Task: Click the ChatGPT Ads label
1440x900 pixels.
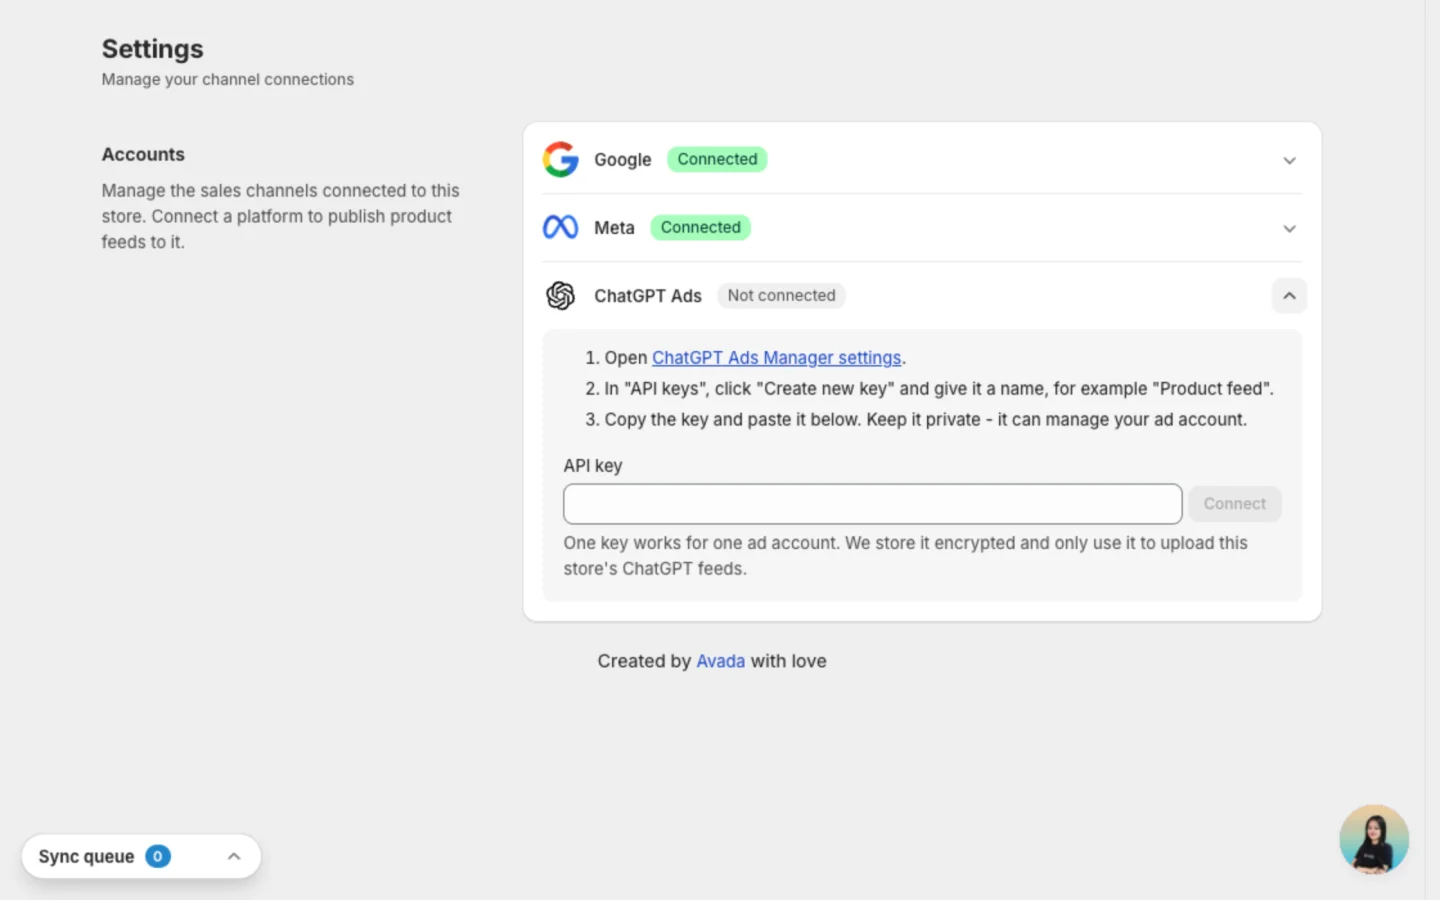Action: click(x=648, y=296)
